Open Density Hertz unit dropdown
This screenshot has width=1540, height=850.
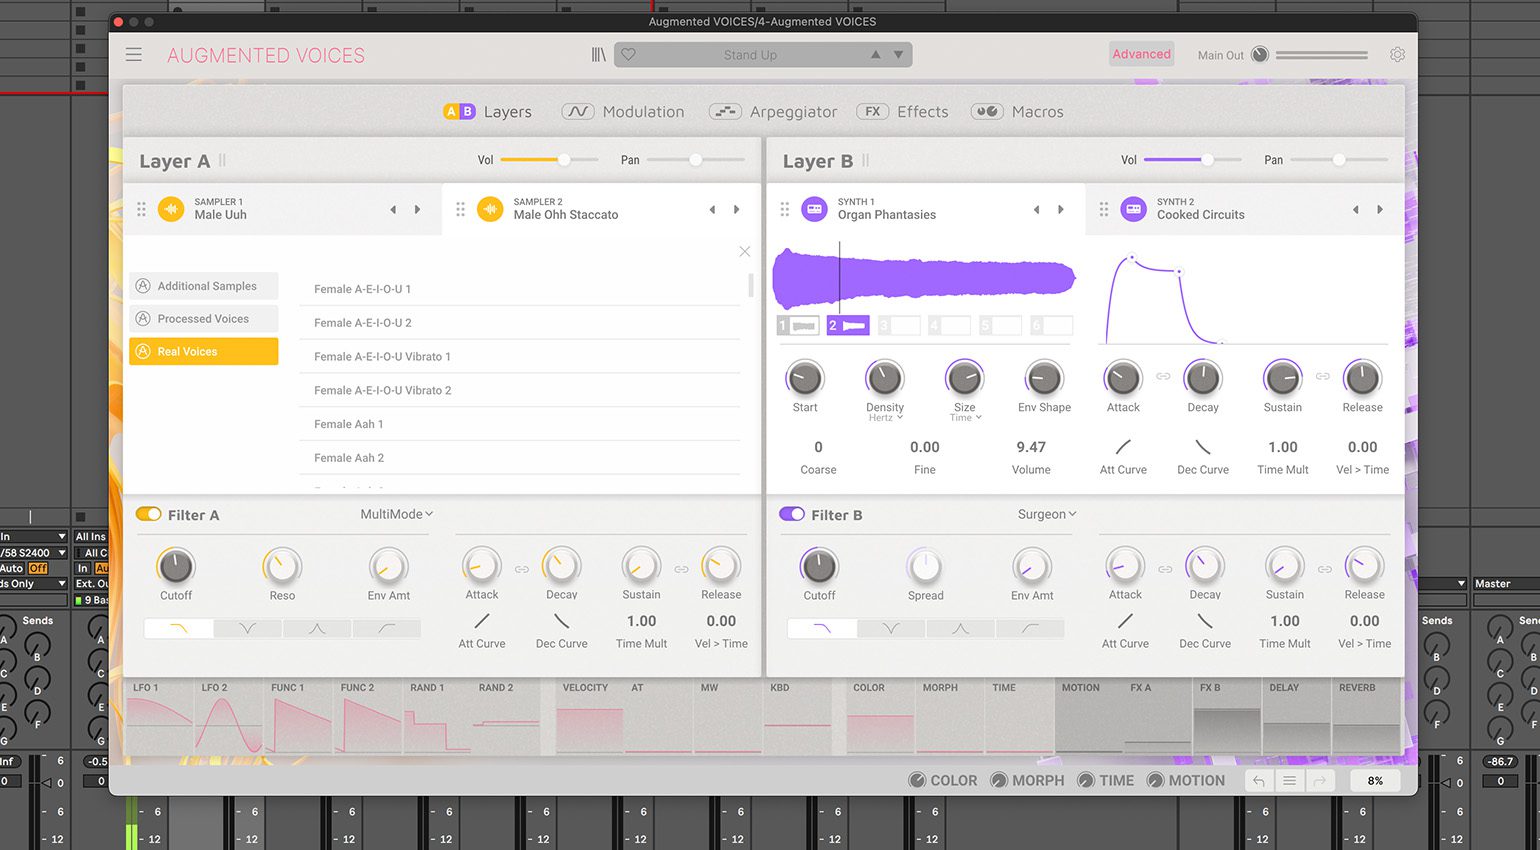[x=885, y=418]
